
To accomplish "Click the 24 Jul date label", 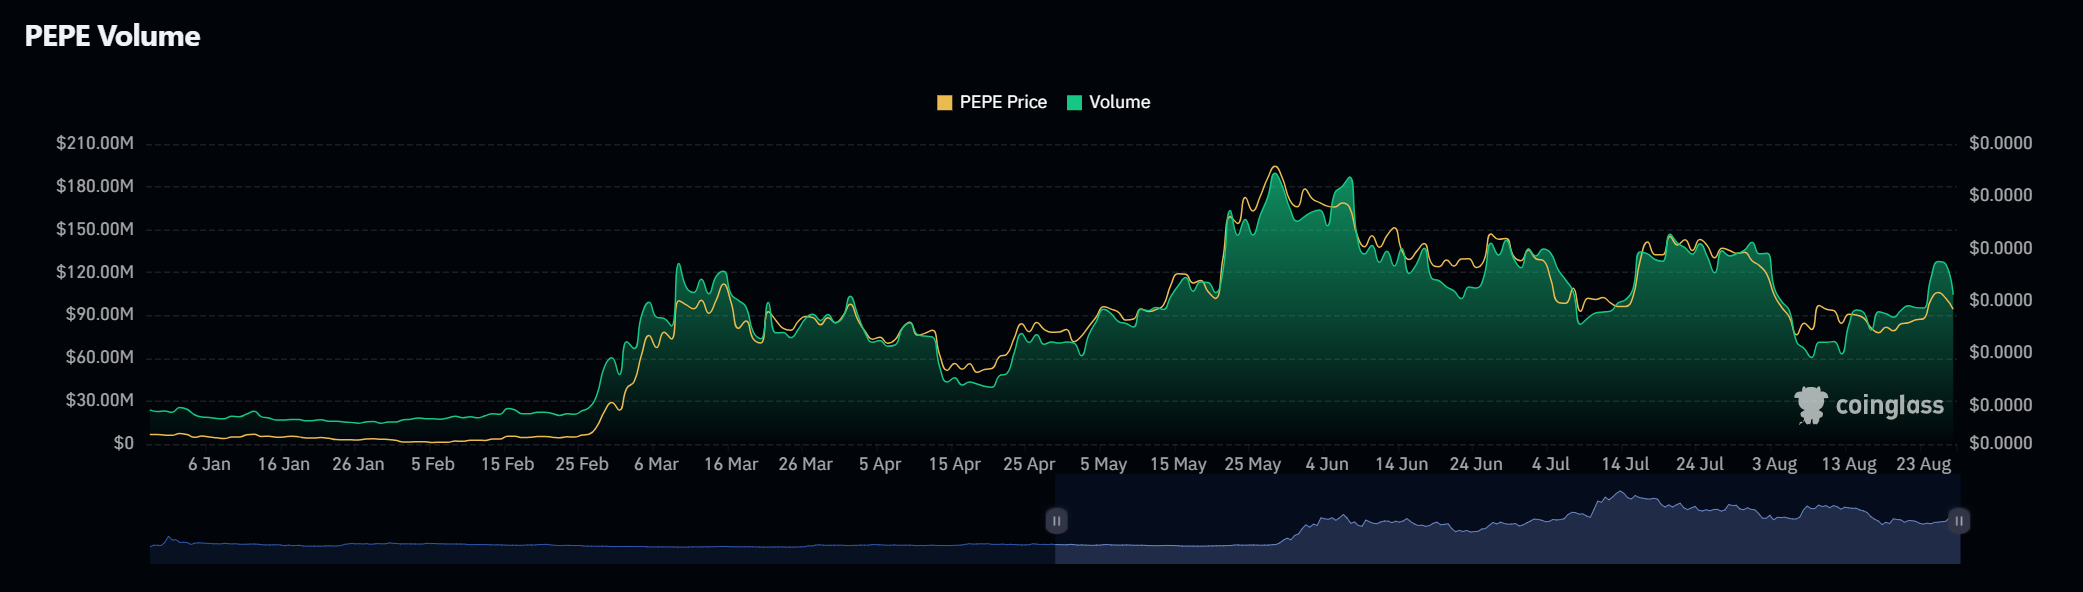I will [x=1700, y=464].
